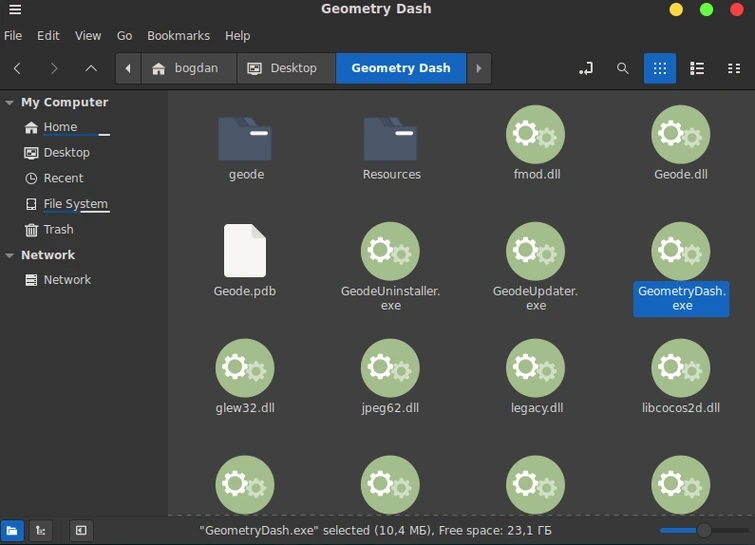Screen dimensions: 755x545
Task: Show places sidebar via status bar icon
Action: click(x=12, y=531)
